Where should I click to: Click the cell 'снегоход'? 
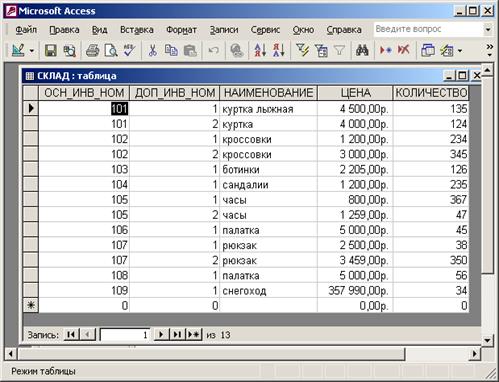coord(269,290)
